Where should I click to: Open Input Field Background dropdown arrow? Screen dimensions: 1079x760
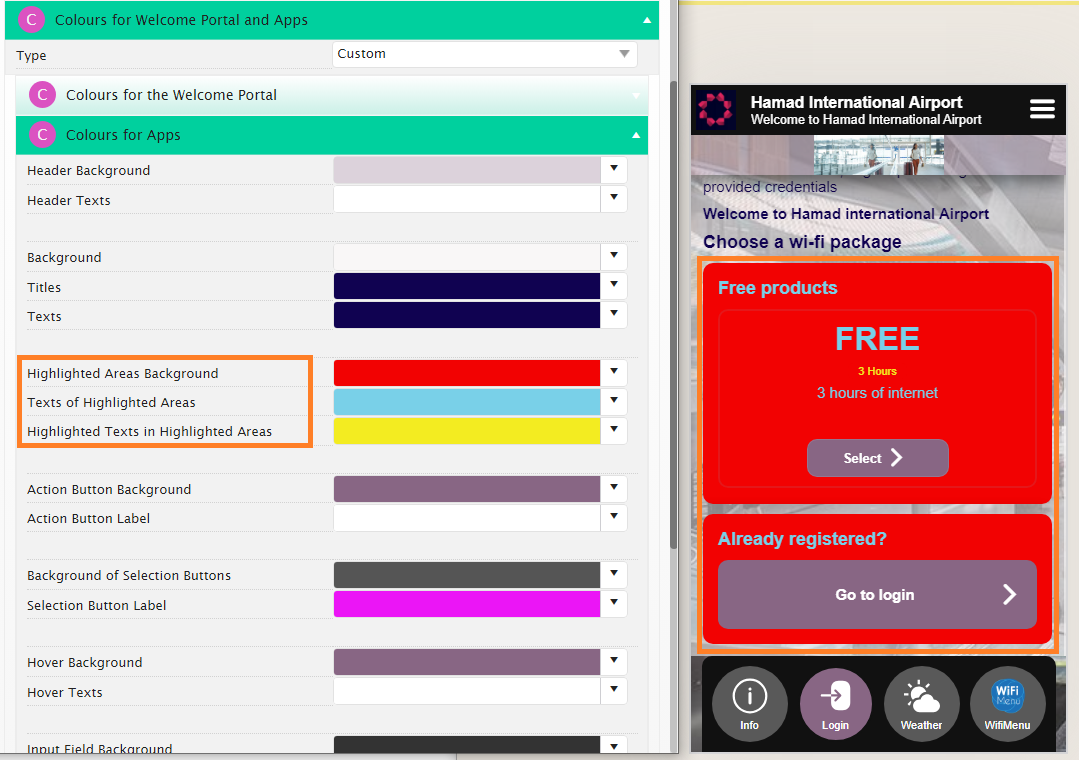(x=614, y=745)
